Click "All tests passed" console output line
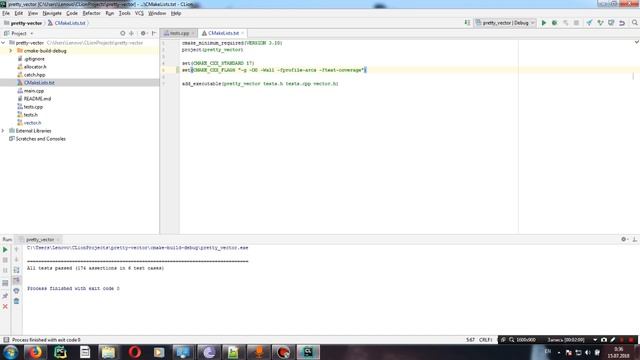This screenshot has height=360, width=640. coord(96,268)
